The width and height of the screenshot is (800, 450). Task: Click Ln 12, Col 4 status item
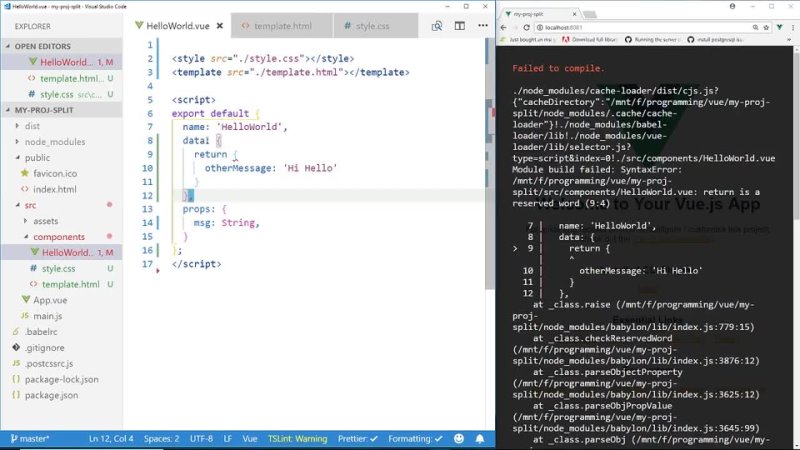(x=111, y=439)
